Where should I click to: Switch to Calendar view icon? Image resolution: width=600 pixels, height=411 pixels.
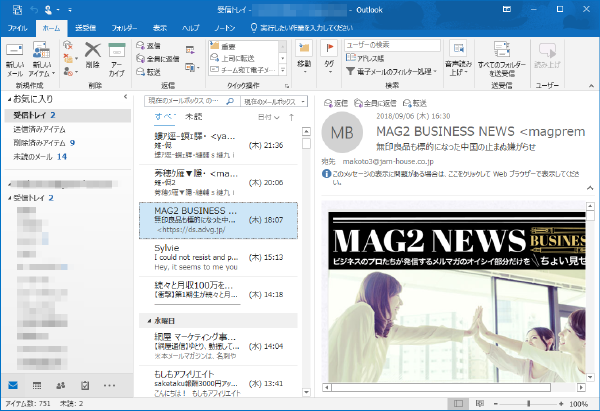tap(37, 385)
